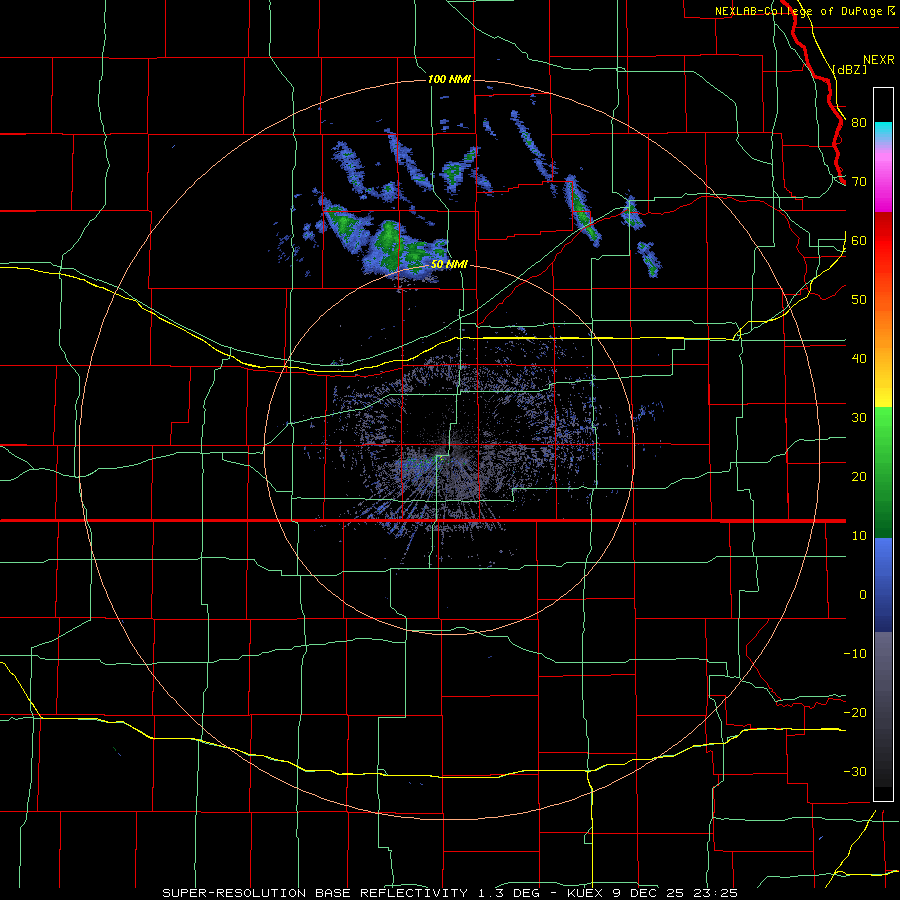
Task: Click the -30 value on the dBZ scale
Action: tap(855, 771)
